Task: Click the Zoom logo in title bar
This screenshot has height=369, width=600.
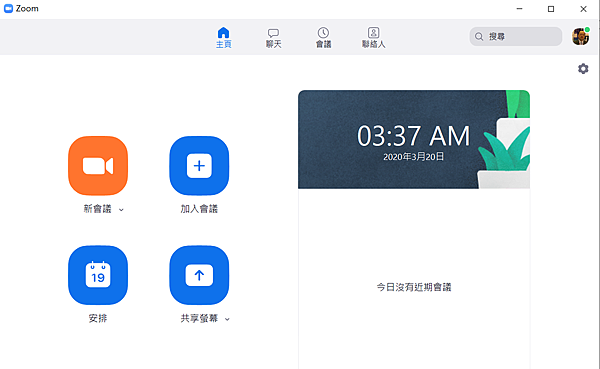Action: pyautogui.click(x=8, y=8)
